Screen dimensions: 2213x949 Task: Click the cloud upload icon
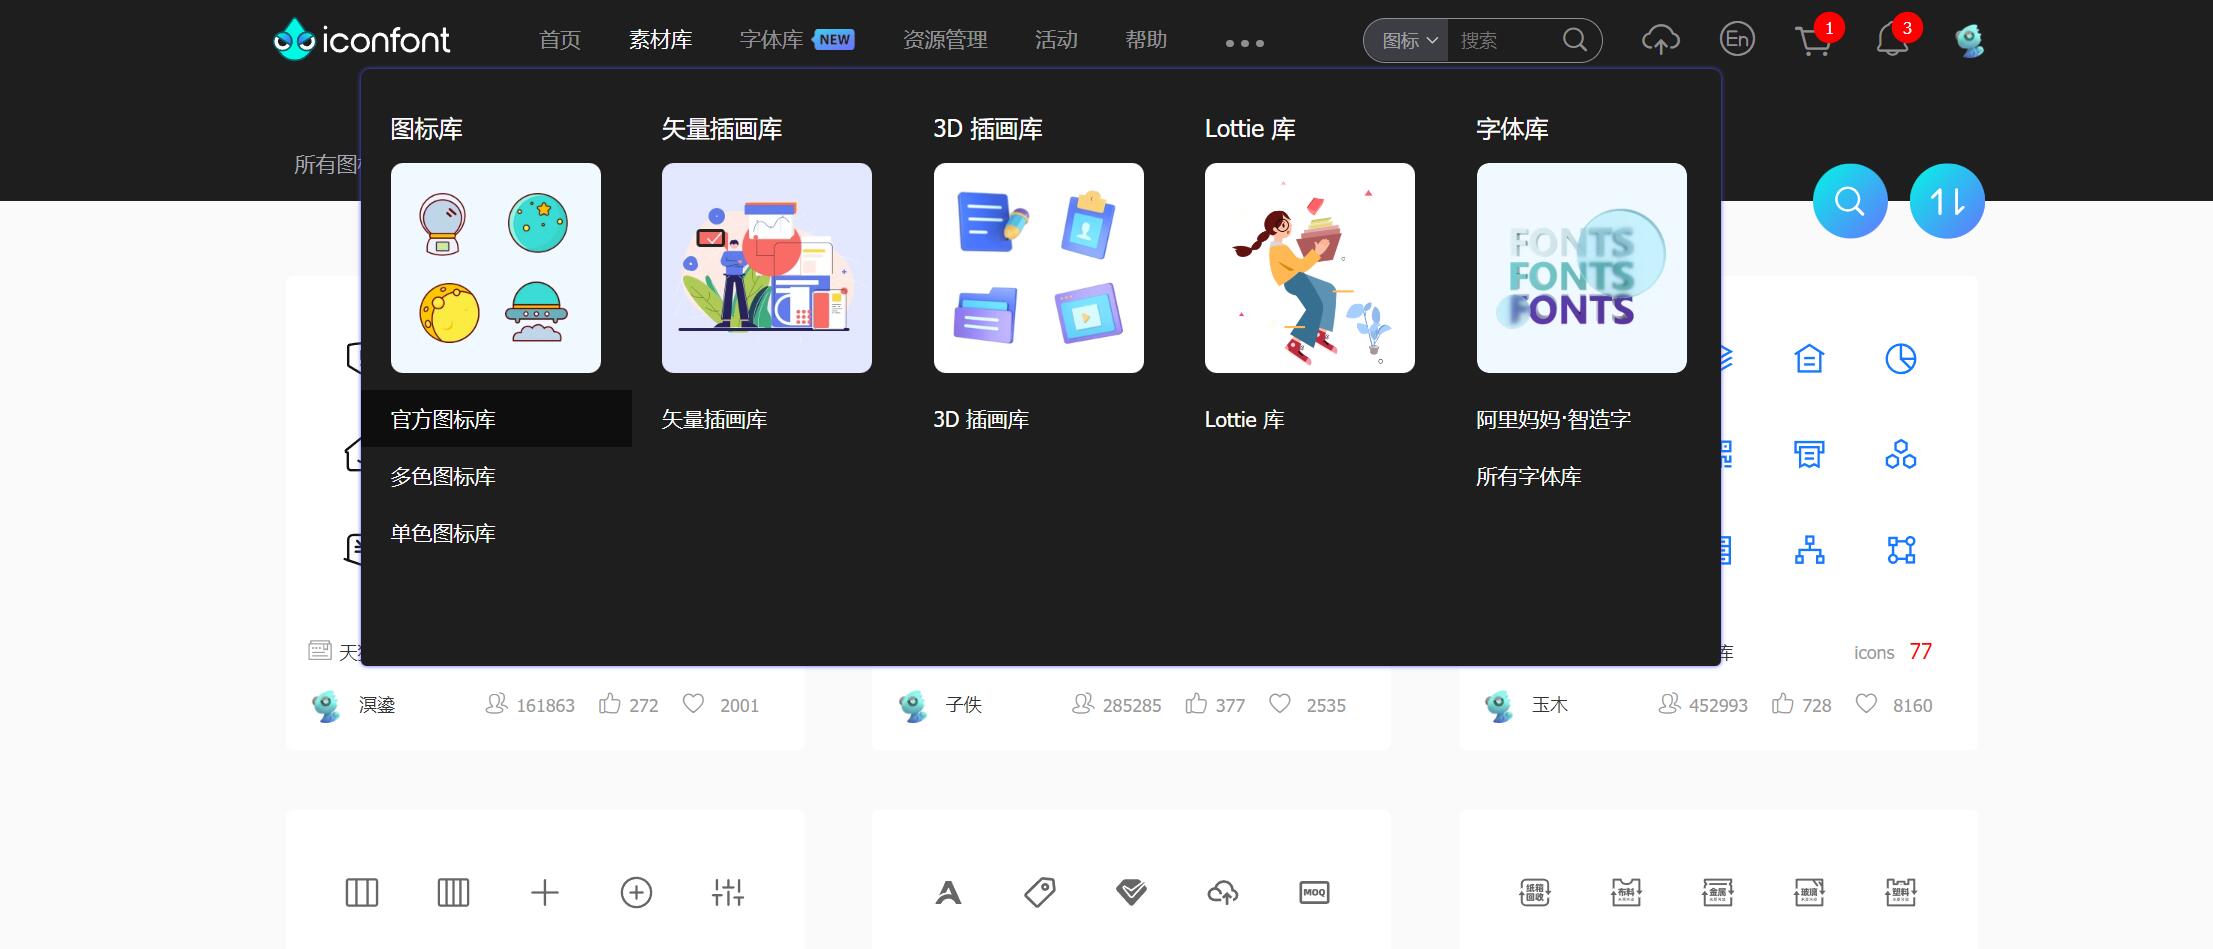[1660, 40]
